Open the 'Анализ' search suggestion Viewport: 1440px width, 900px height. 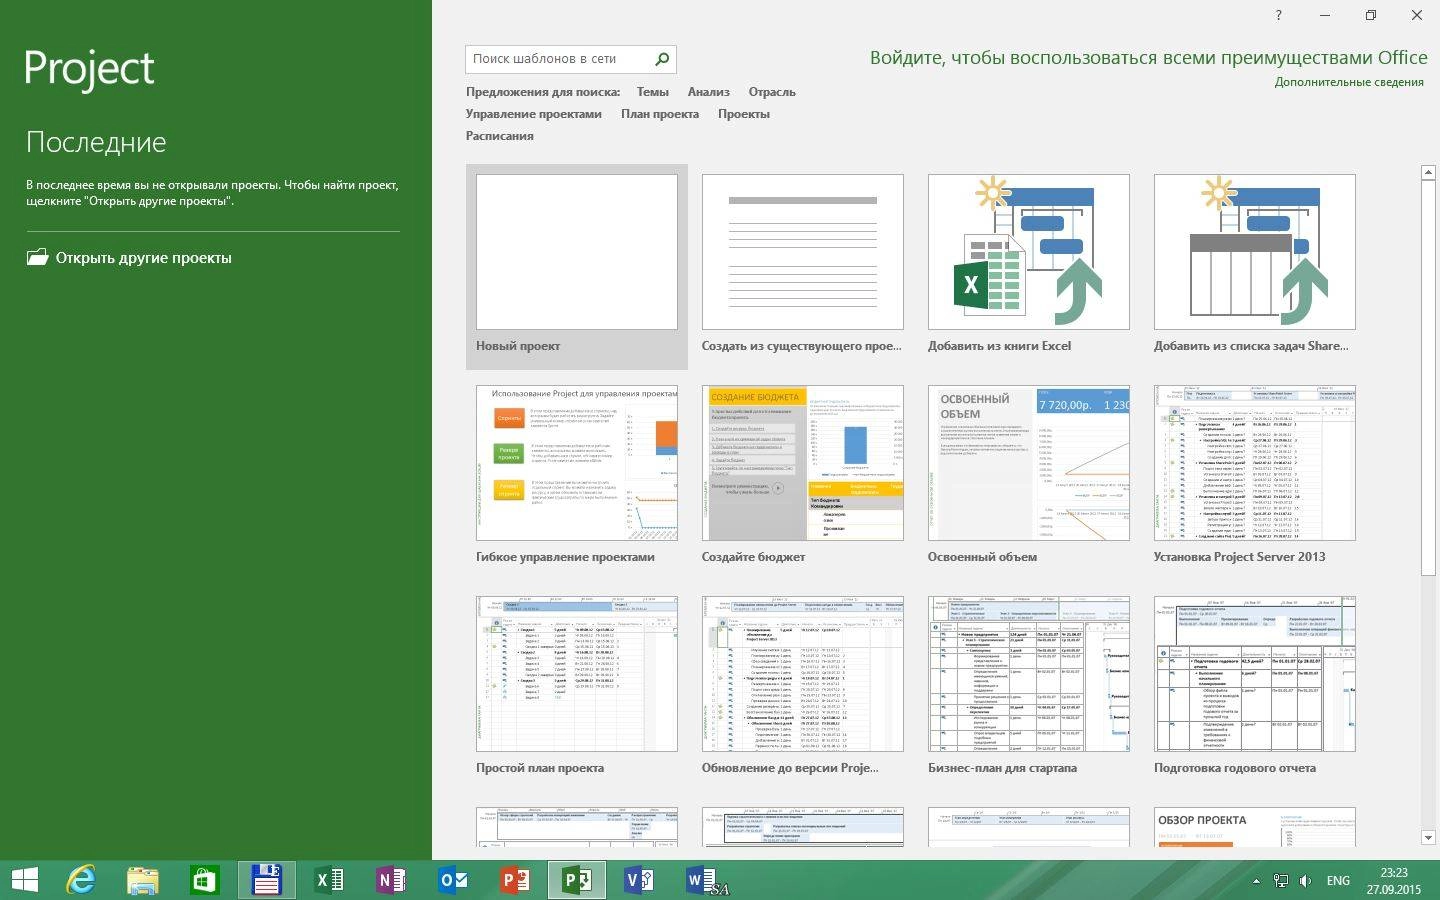(708, 92)
